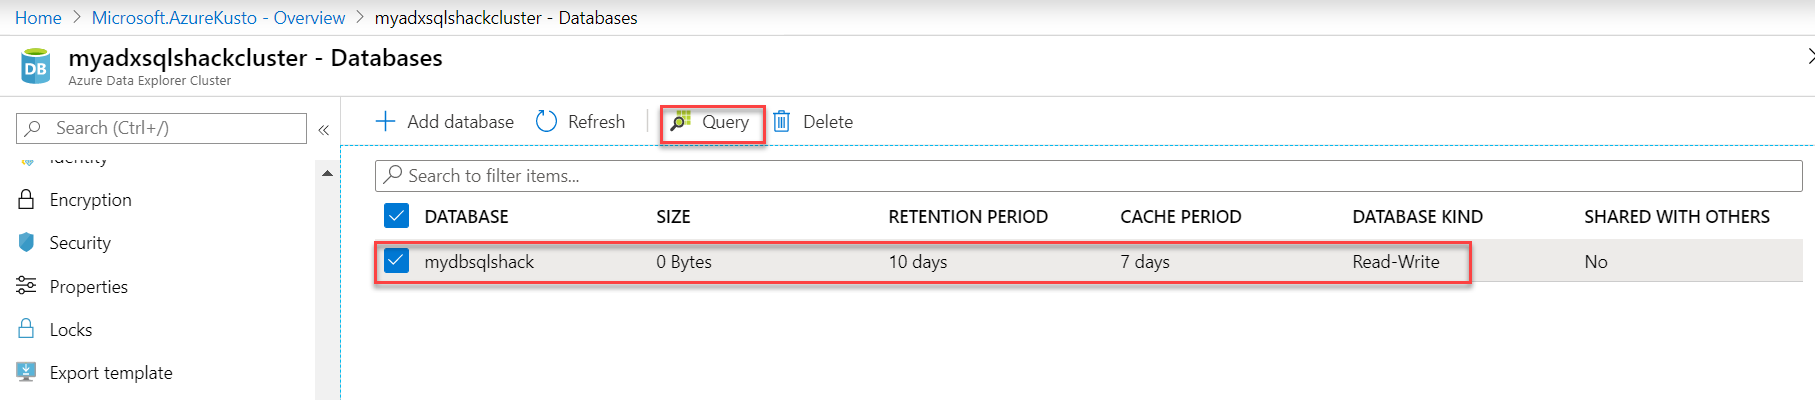
Task: Click the Search to filter items field
Action: 1088,176
